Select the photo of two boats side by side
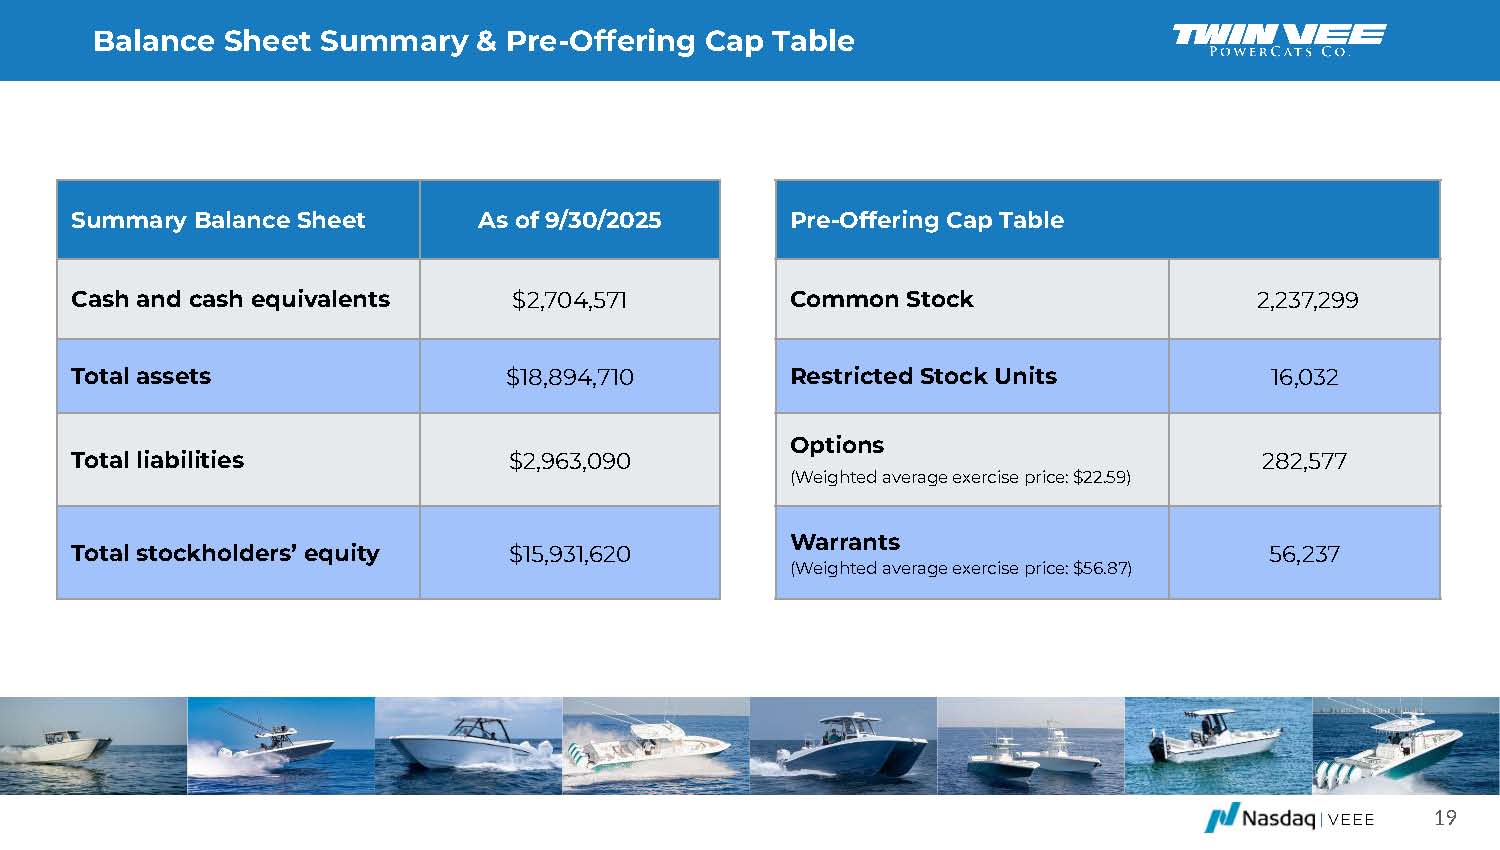Screen dimensions: 1500x850 tap(1030, 745)
